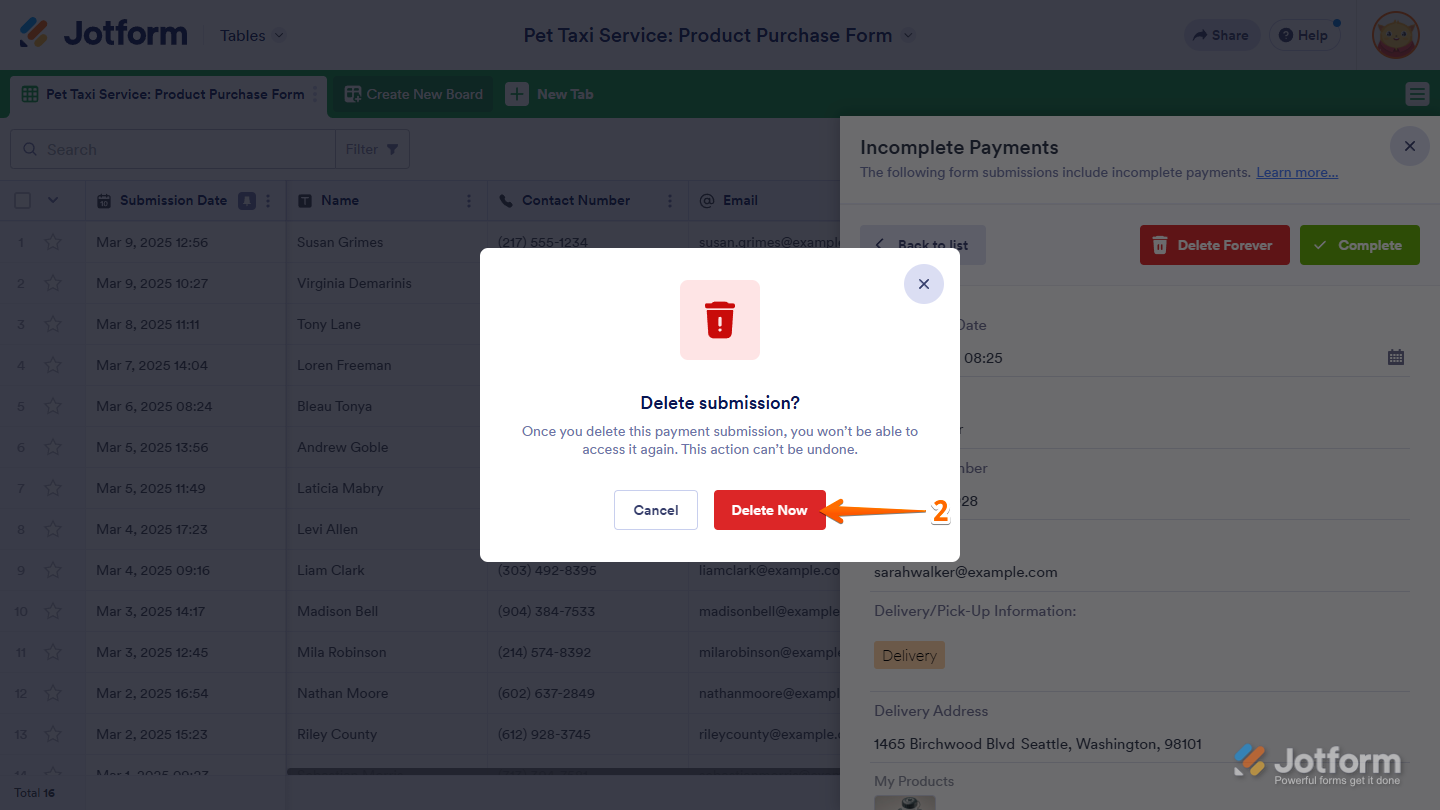Star the Susan Grimes submission row
Viewport: 1440px width, 810px height.
click(x=53, y=242)
